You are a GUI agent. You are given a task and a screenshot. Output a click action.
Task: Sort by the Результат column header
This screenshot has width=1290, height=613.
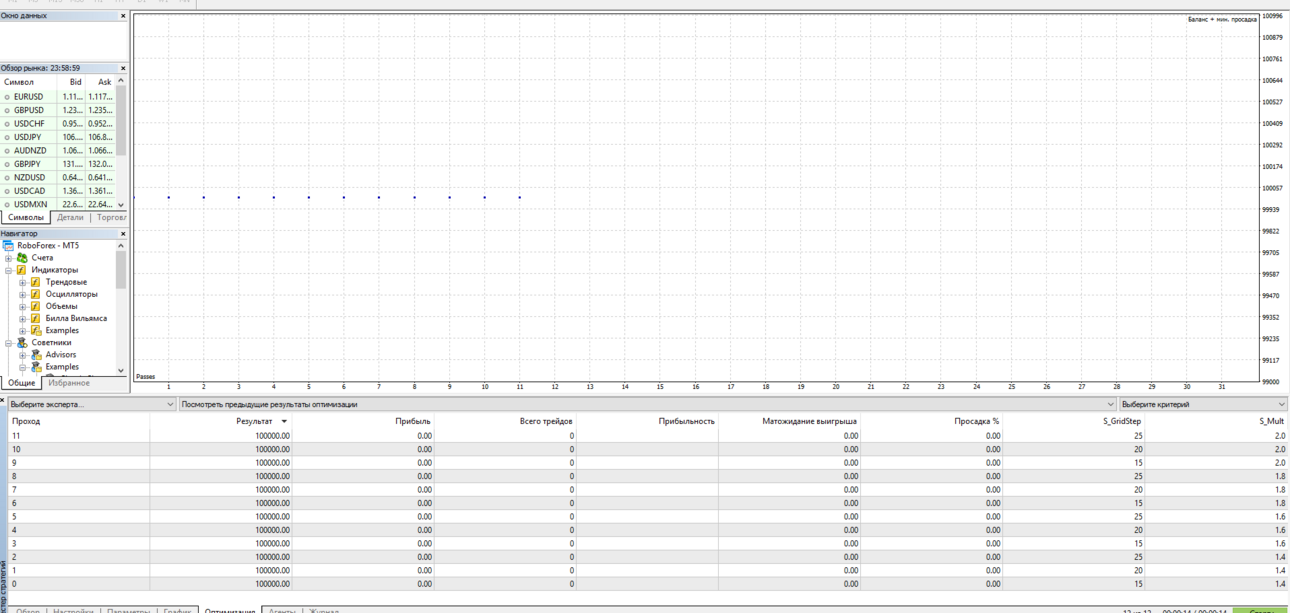coord(220,421)
